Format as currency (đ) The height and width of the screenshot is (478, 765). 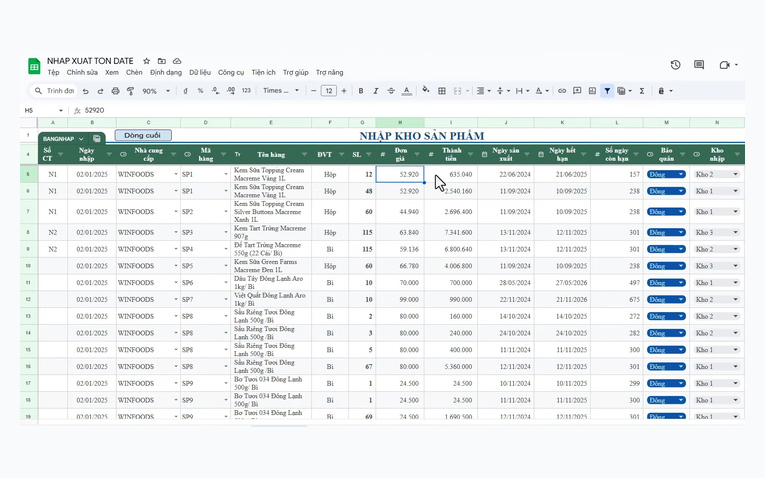pyautogui.click(x=185, y=91)
